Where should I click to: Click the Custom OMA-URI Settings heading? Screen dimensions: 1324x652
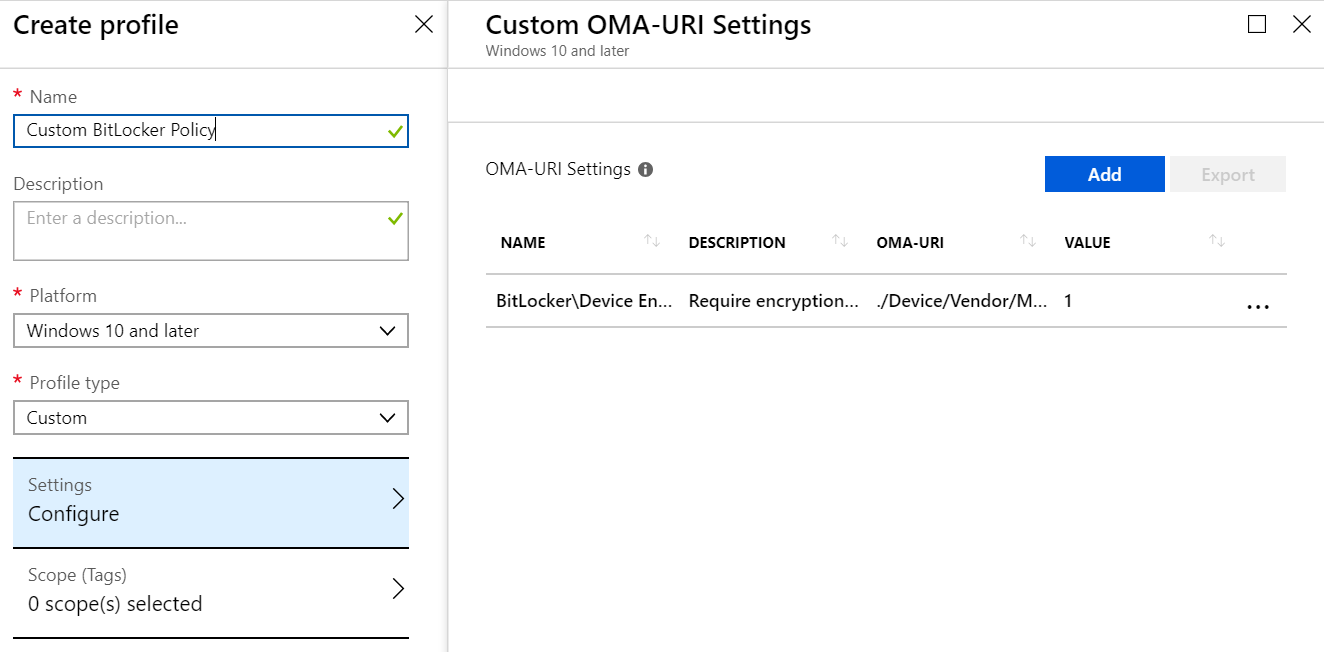click(647, 24)
